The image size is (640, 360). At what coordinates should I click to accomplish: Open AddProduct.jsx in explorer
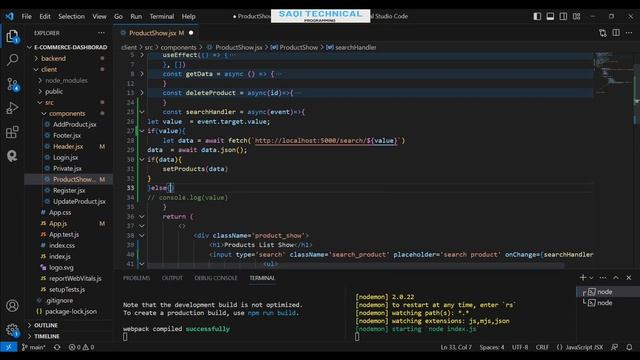point(75,124)
